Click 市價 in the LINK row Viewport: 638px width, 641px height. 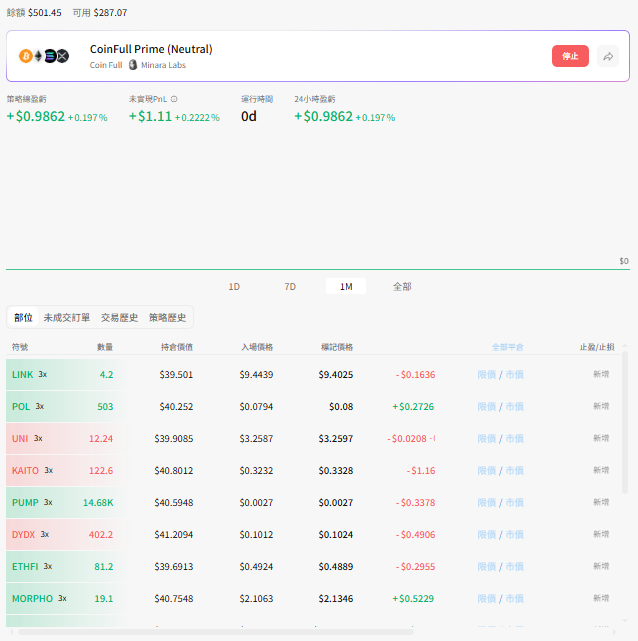coord(515,374)
